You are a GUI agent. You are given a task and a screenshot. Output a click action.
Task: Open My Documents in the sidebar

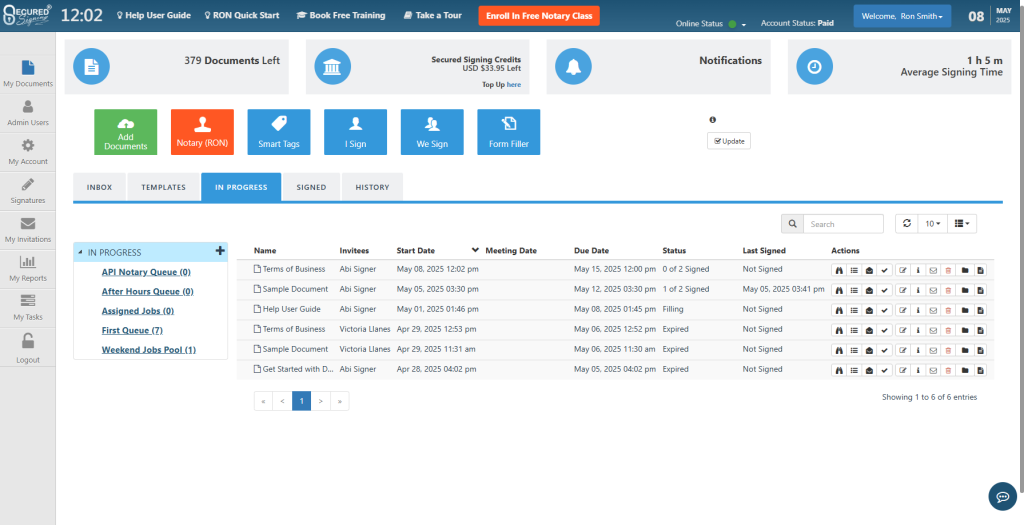click(27, 74)
